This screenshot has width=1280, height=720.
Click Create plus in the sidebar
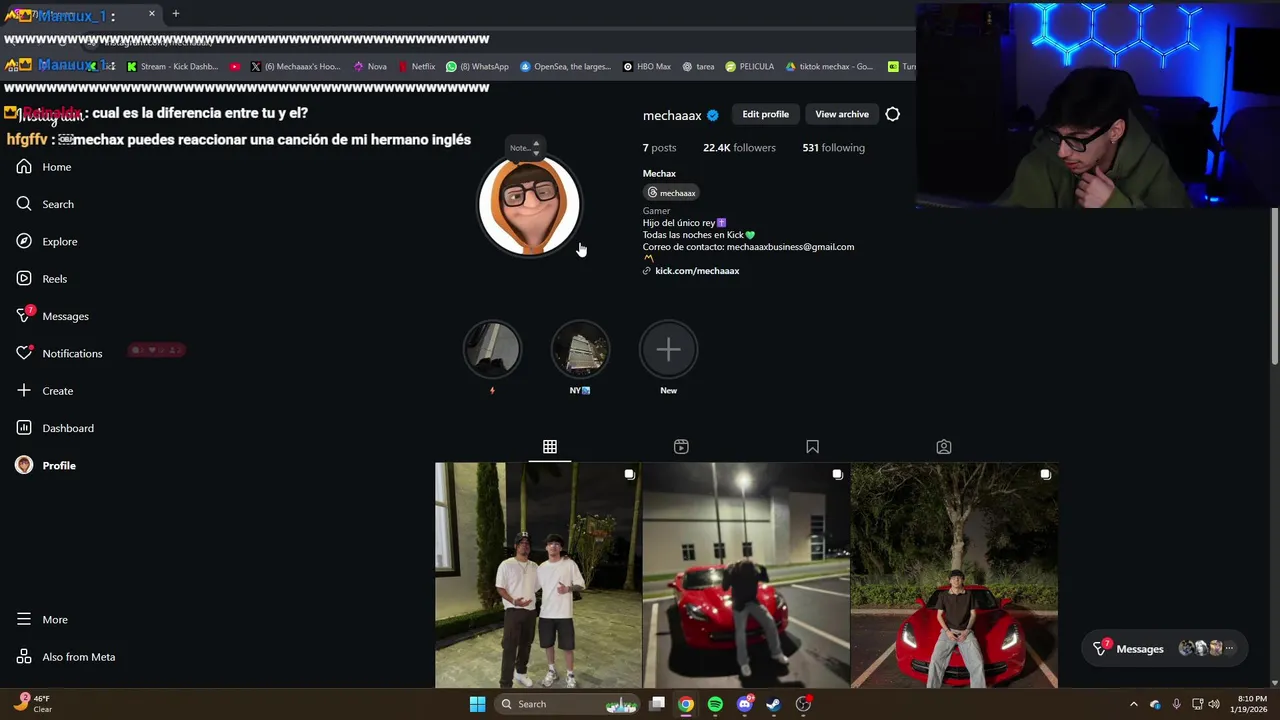pos(44,391)
